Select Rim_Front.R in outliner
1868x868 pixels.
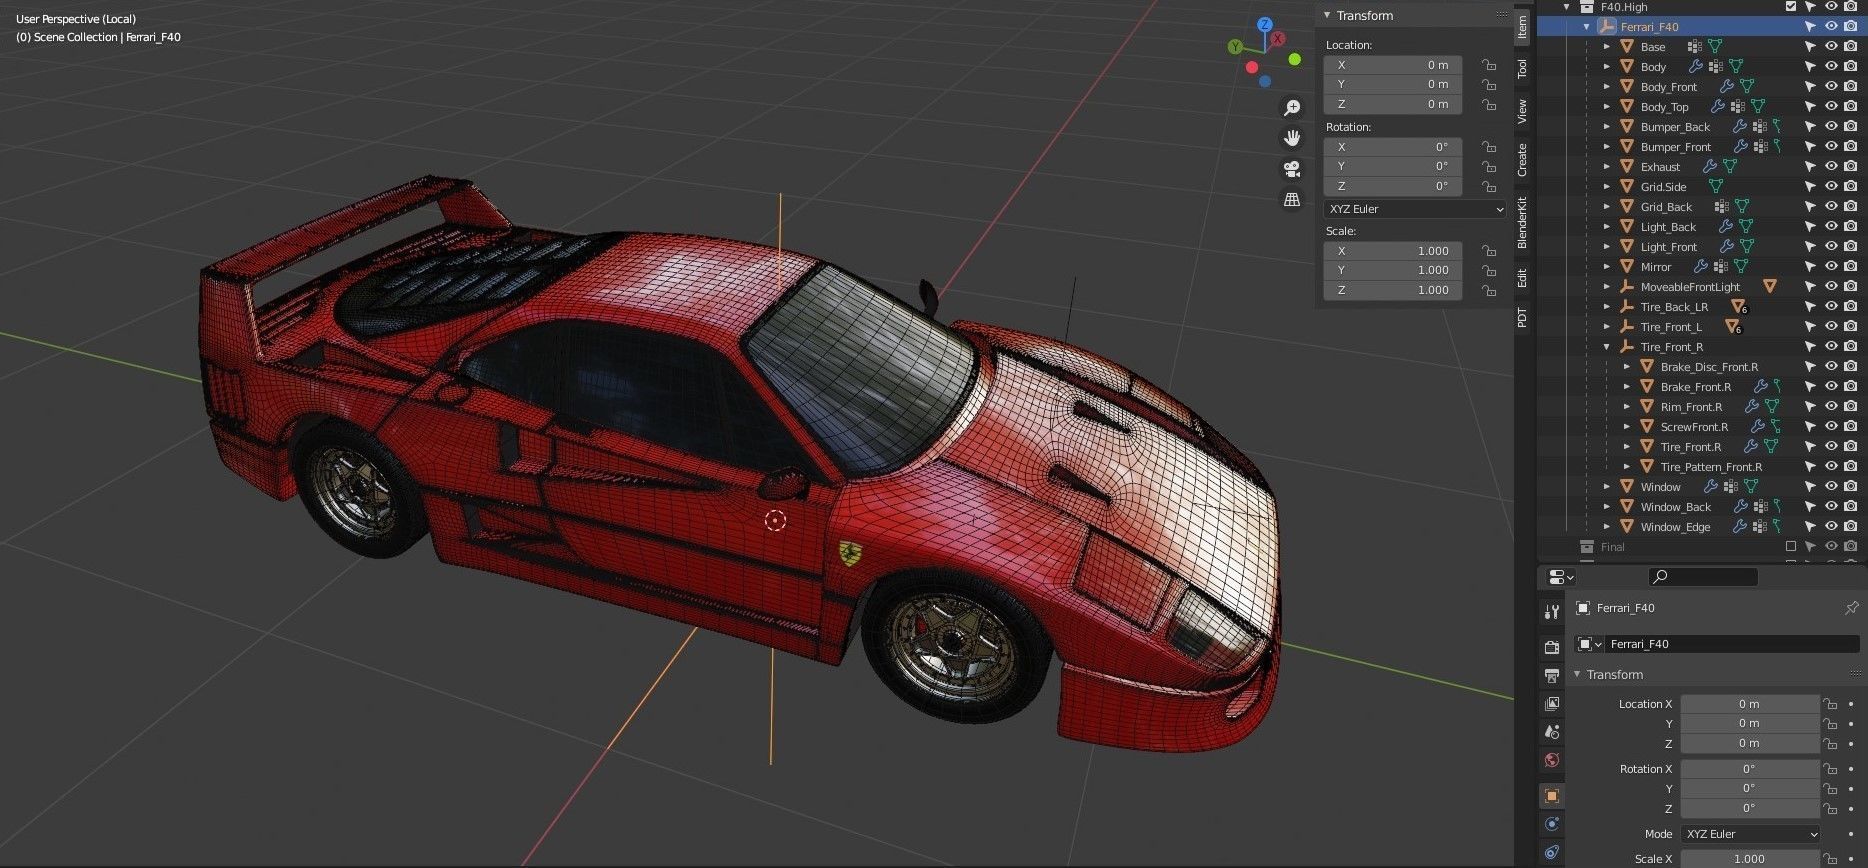[1691, 407]
